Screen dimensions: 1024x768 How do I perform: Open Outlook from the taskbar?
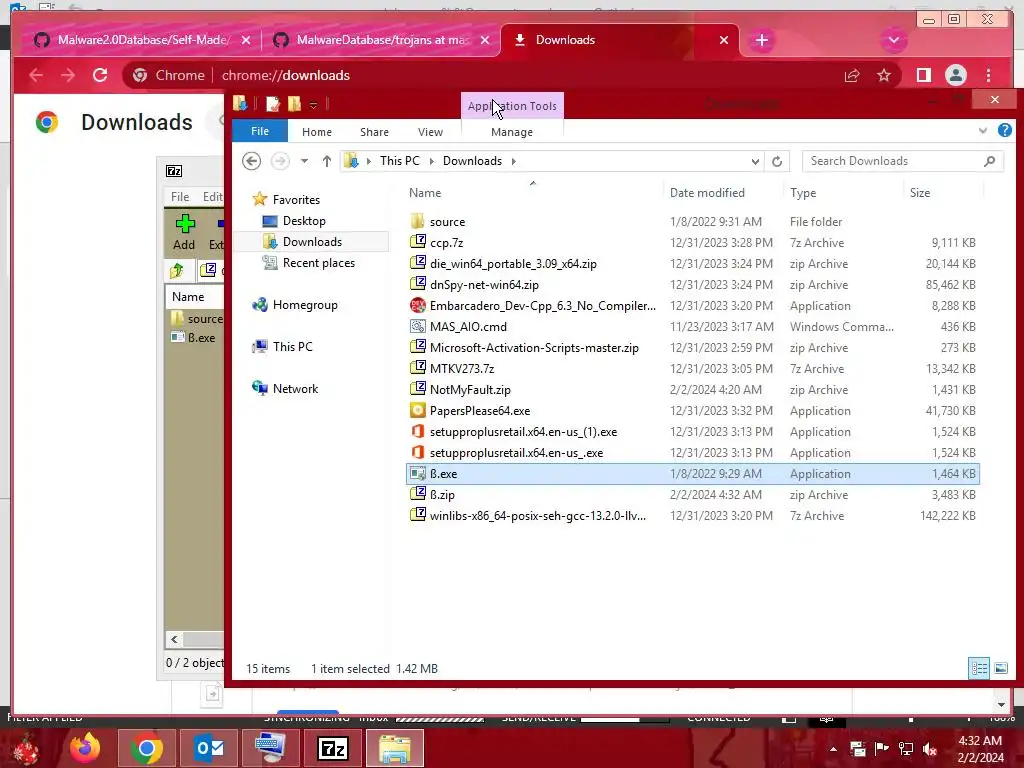(210, 748)
